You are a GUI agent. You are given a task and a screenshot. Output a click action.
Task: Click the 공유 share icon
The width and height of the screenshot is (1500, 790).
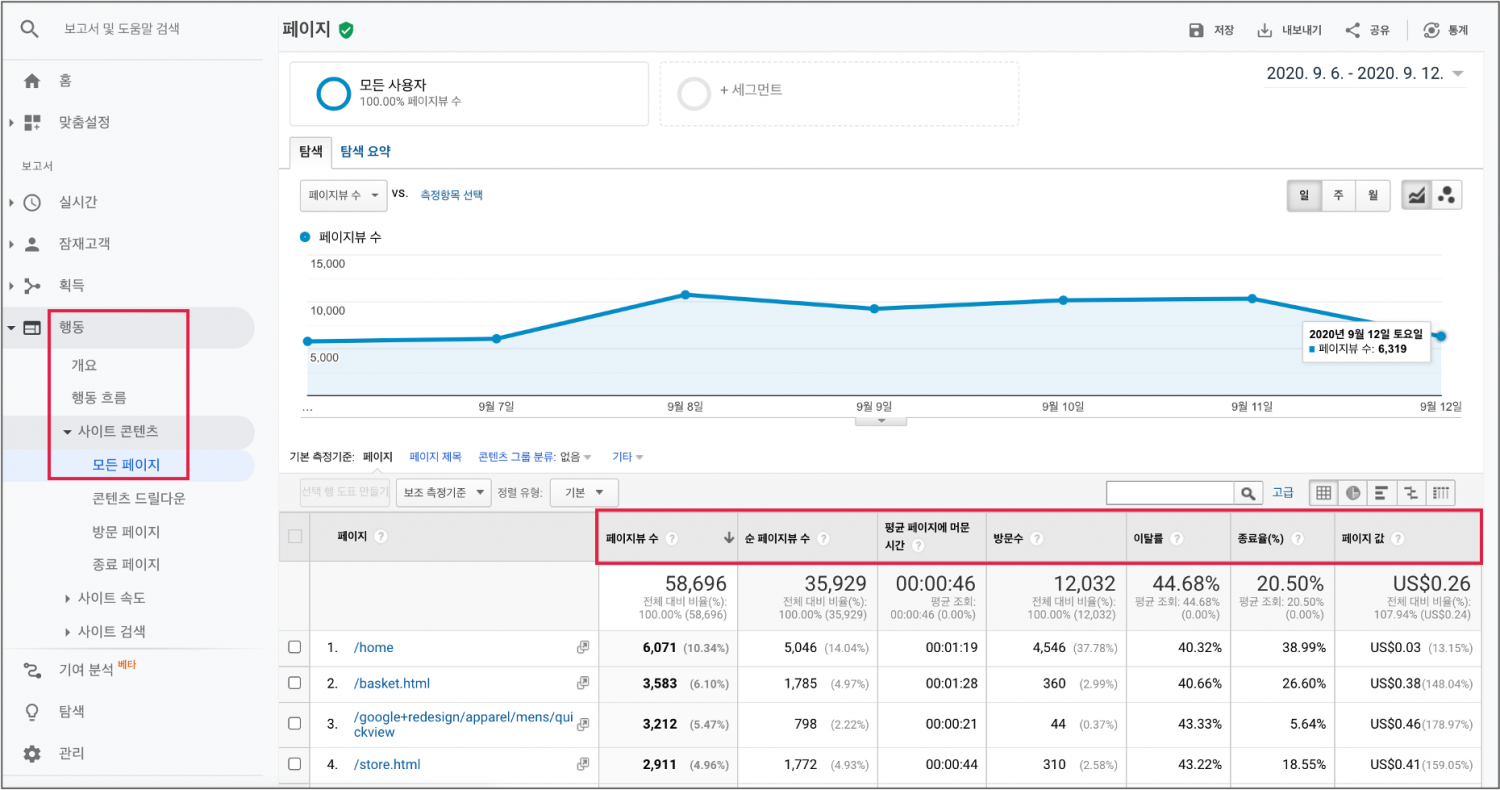point(1353,30)
